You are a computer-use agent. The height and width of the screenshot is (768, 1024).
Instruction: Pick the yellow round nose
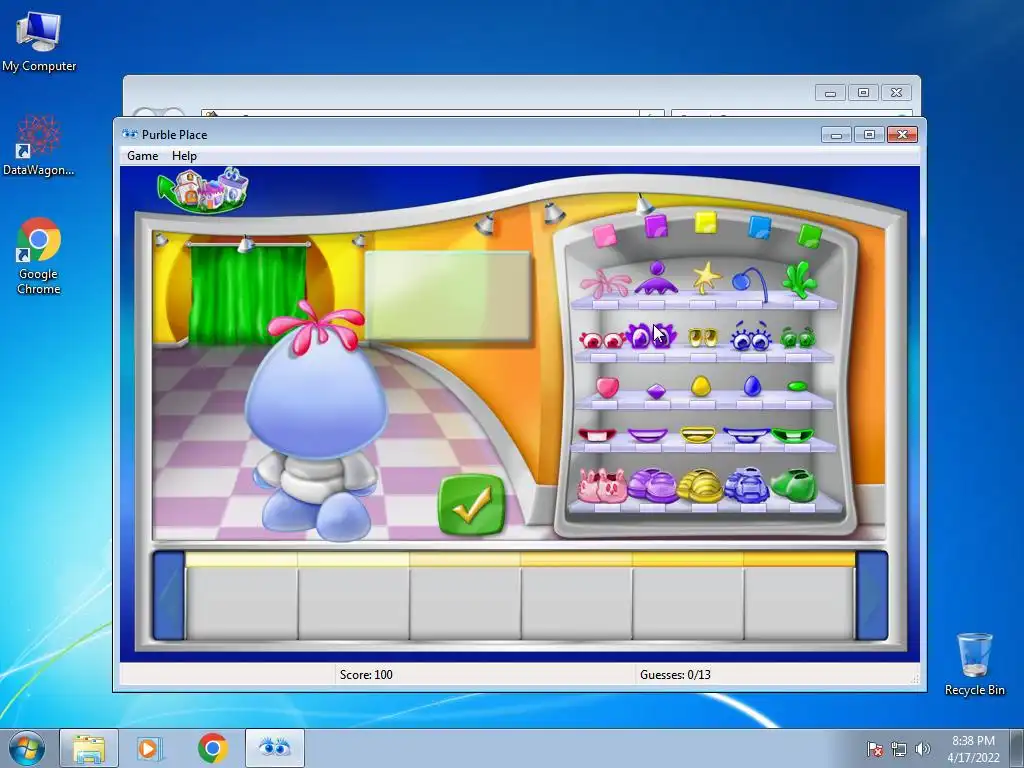click(701, 386)
